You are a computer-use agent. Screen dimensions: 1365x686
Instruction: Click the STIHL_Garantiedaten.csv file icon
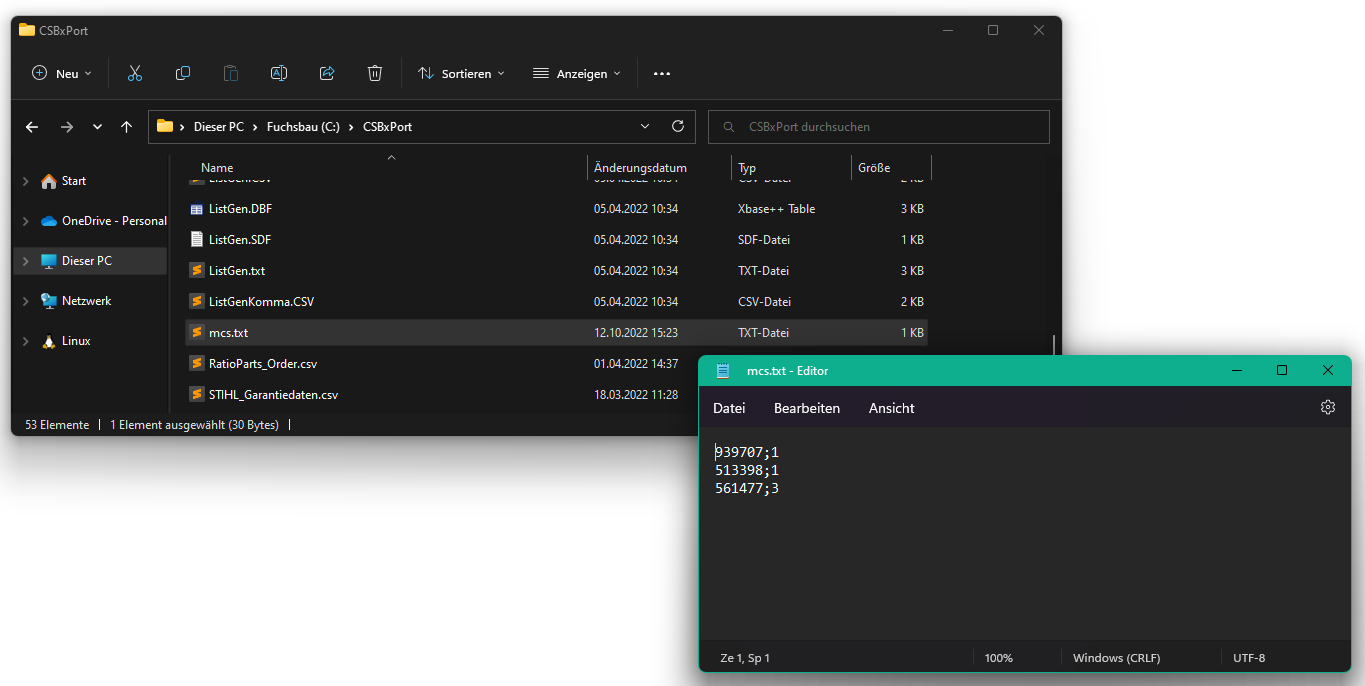(196, 394)
